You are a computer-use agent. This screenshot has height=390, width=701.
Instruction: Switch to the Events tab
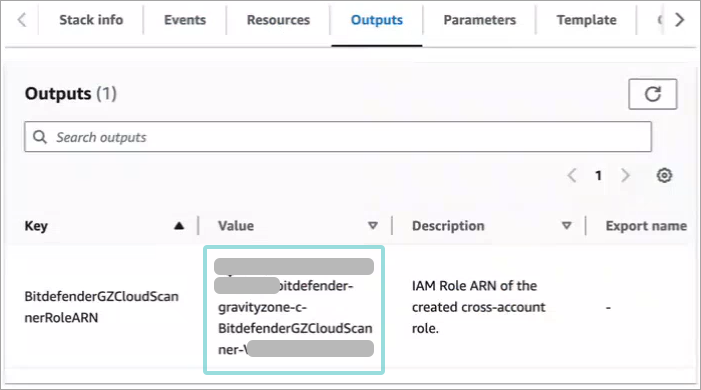coord(185,20)
